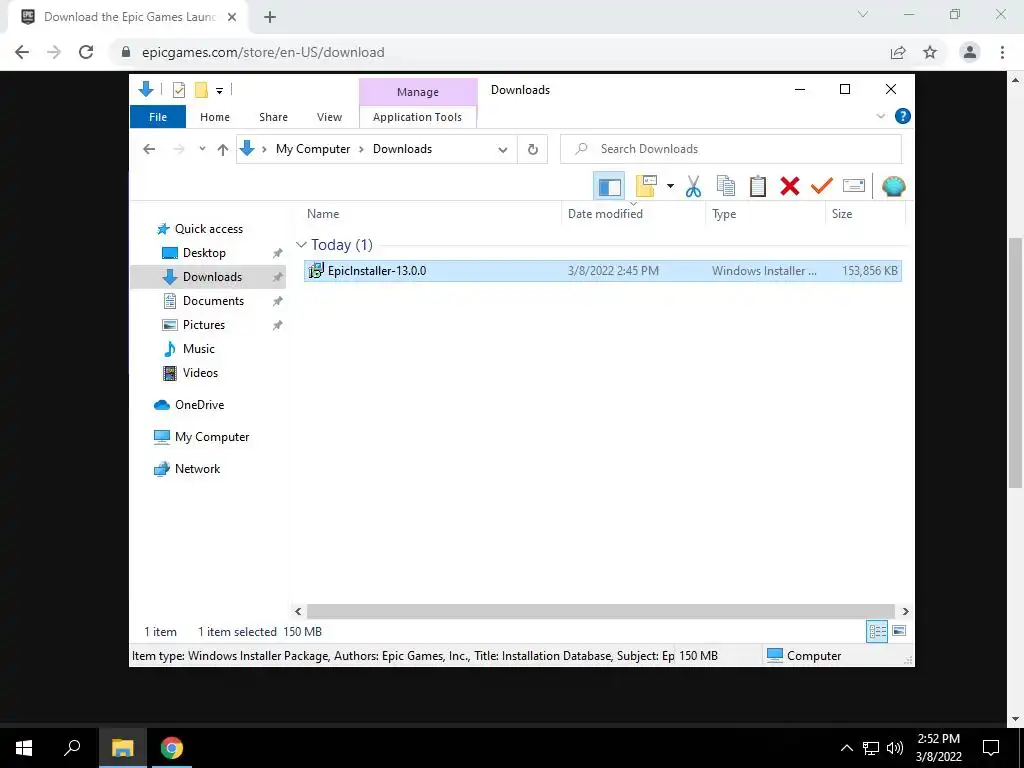Click the Copy icon in Explorer toolbar
The height and width of the screenshot is (768, 1024).
coord(726,187)
